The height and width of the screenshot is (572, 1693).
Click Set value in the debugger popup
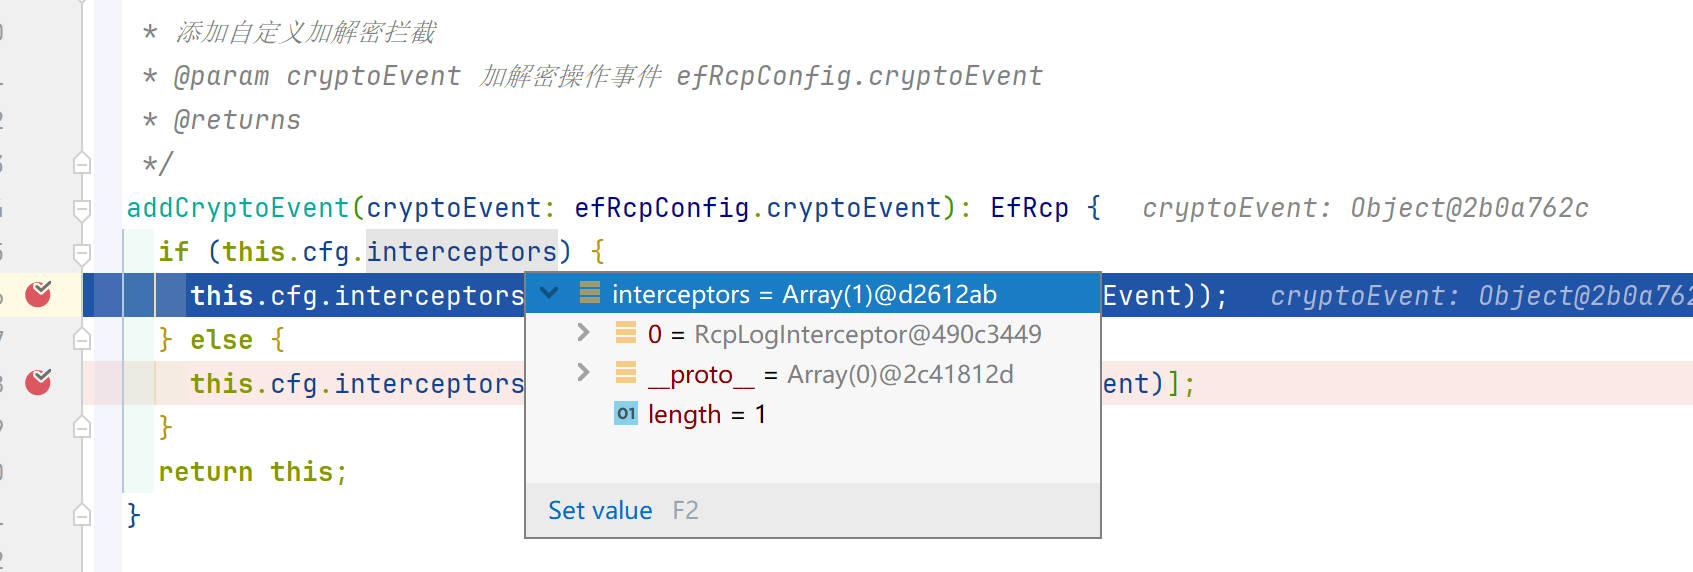(x=600, y=511)
